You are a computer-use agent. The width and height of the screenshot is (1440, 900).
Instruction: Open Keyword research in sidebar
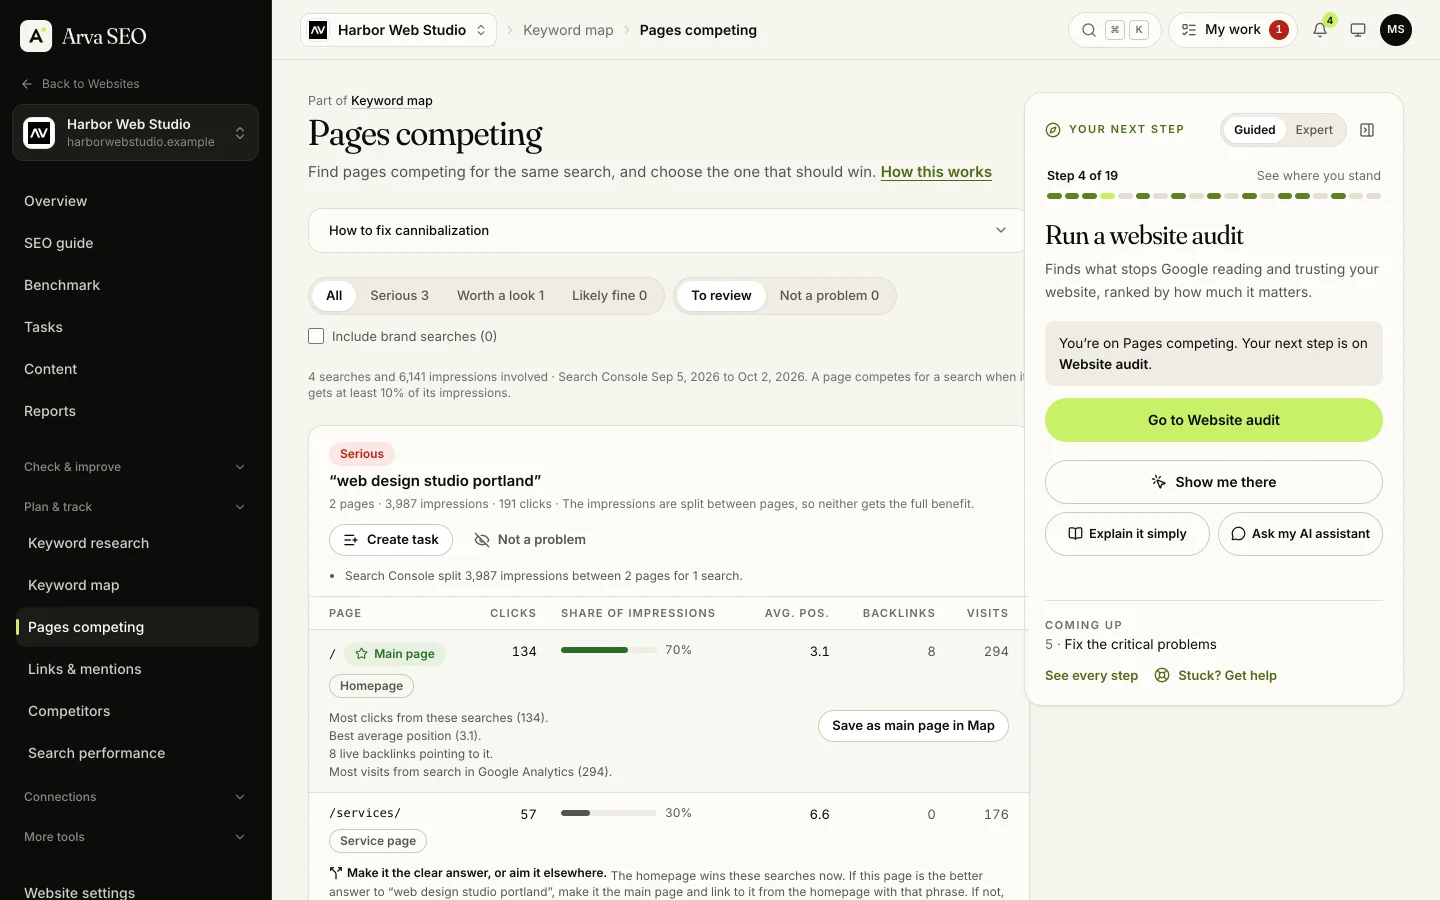pos(137,543)
